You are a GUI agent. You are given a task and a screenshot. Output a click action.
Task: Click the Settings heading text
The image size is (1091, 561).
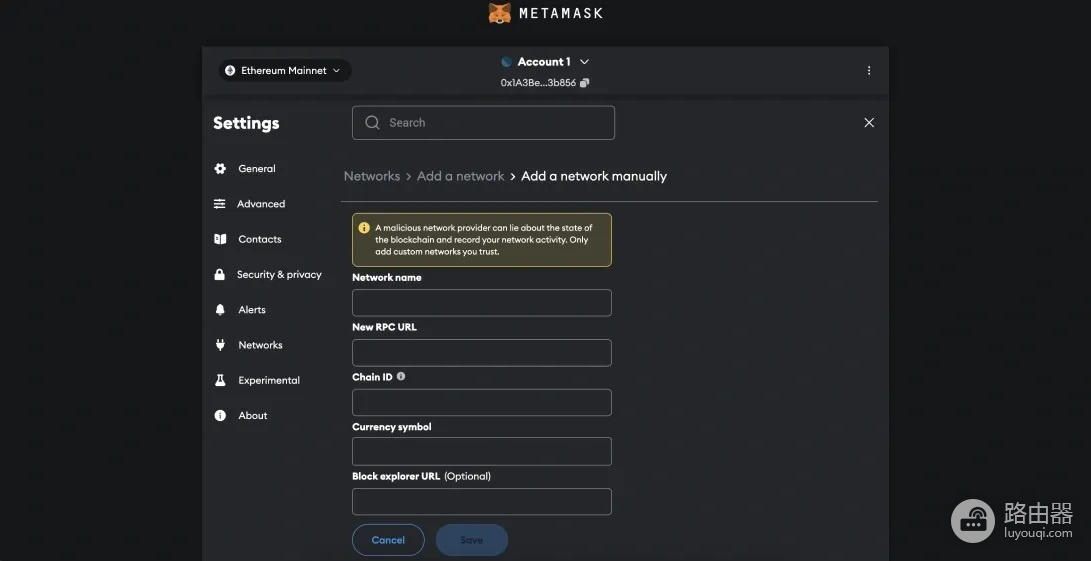(x=246, y=123)
